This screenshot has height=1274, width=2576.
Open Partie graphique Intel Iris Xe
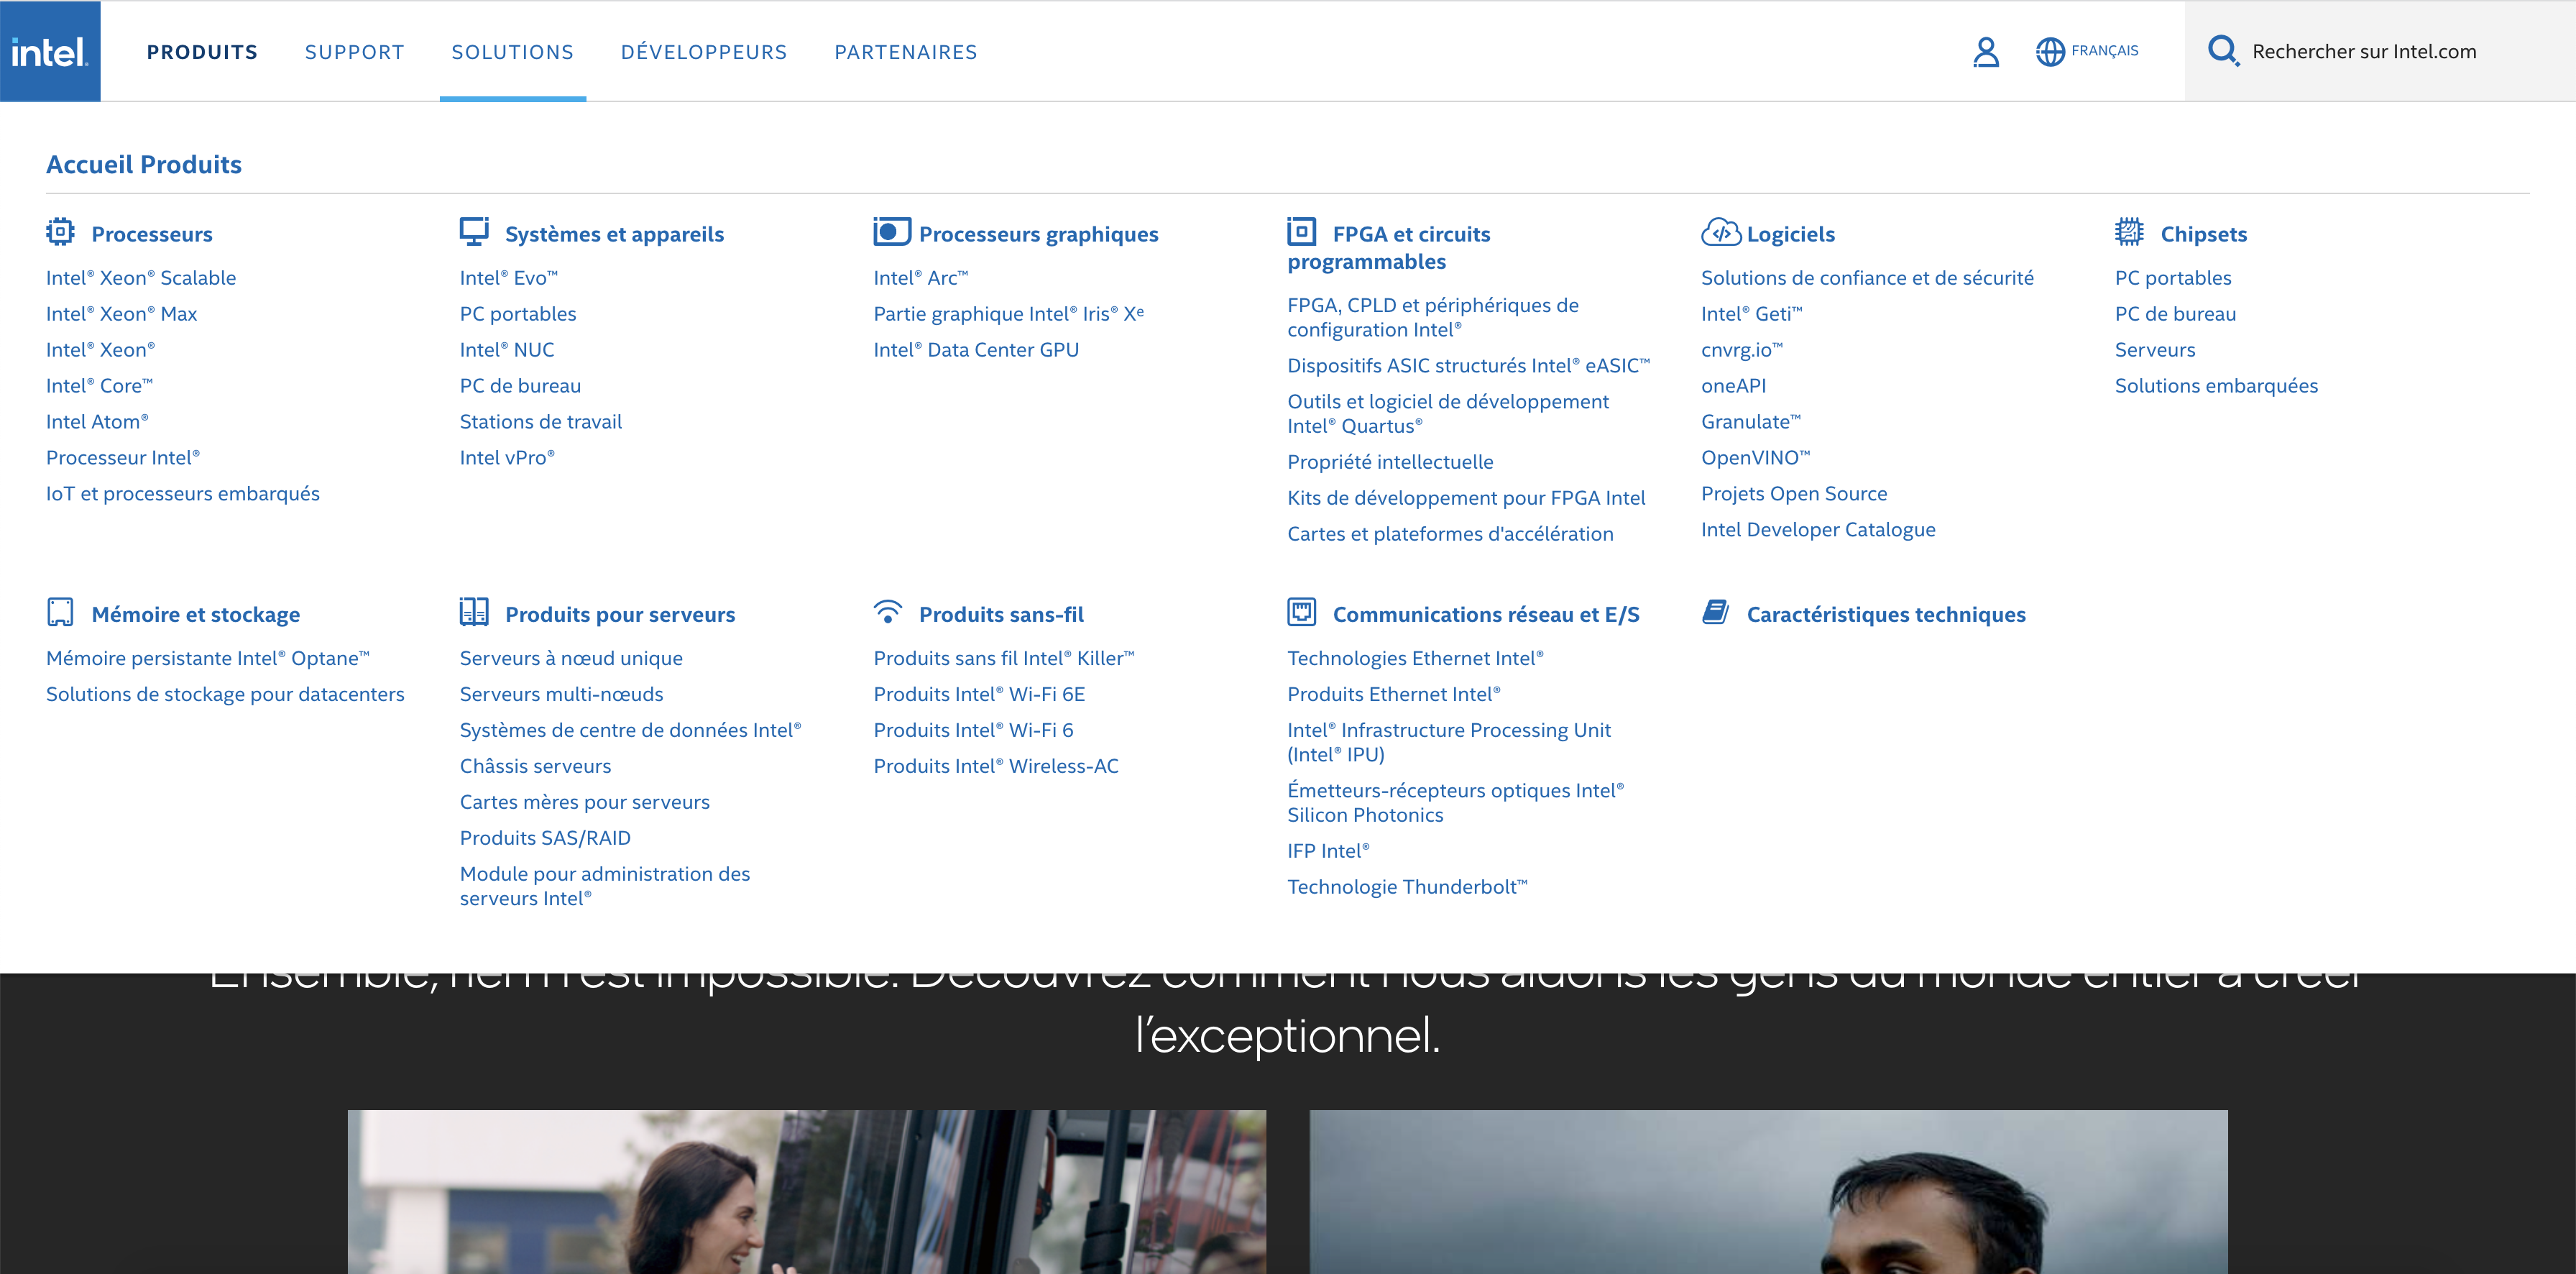(x=1009, y=314)
